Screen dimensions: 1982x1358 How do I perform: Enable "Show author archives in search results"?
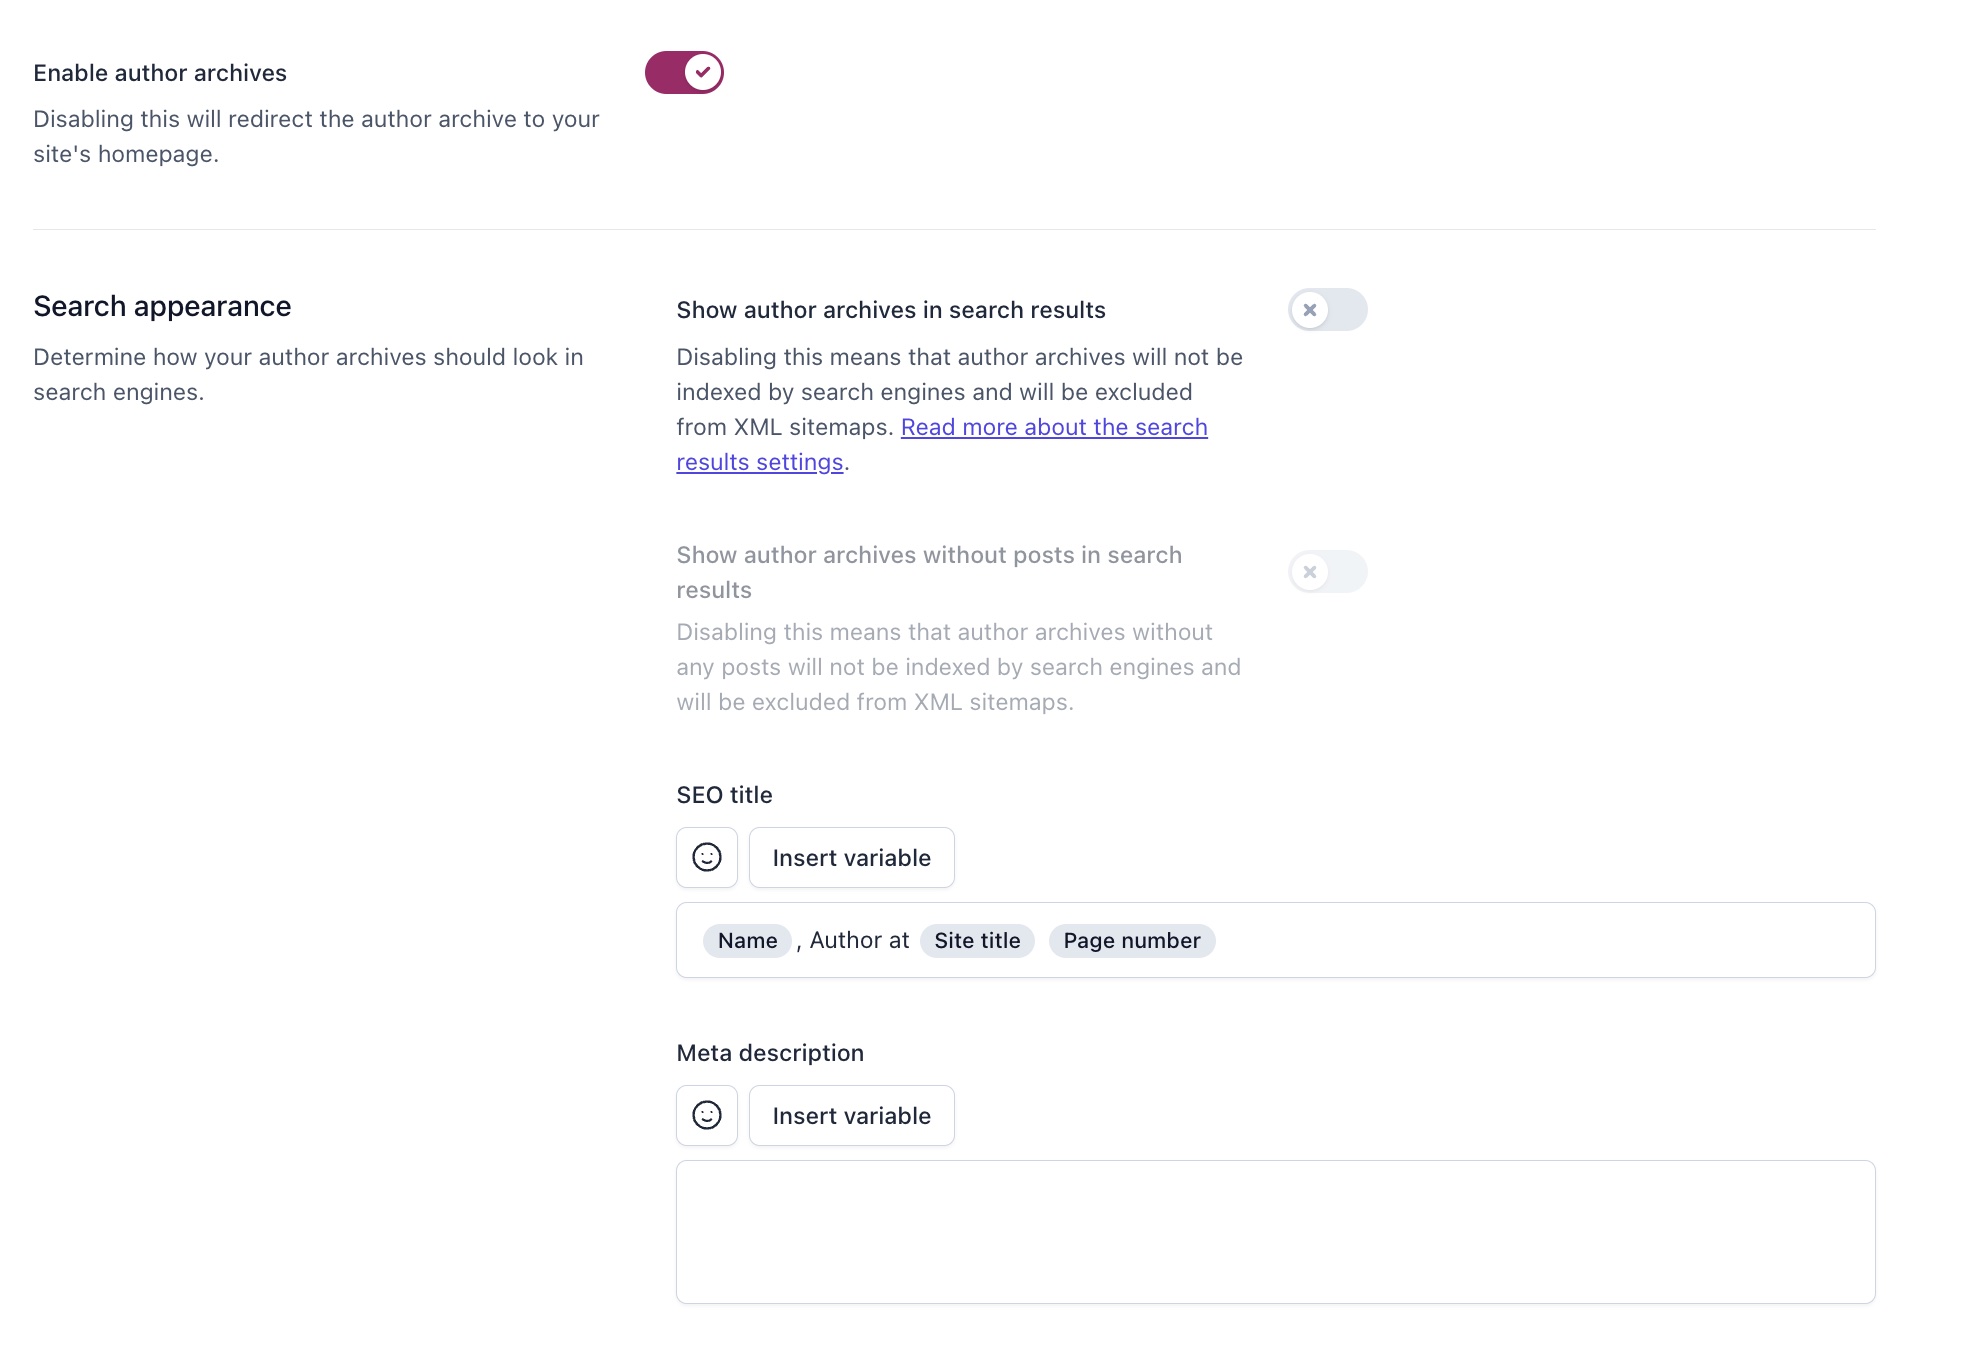1327,310
